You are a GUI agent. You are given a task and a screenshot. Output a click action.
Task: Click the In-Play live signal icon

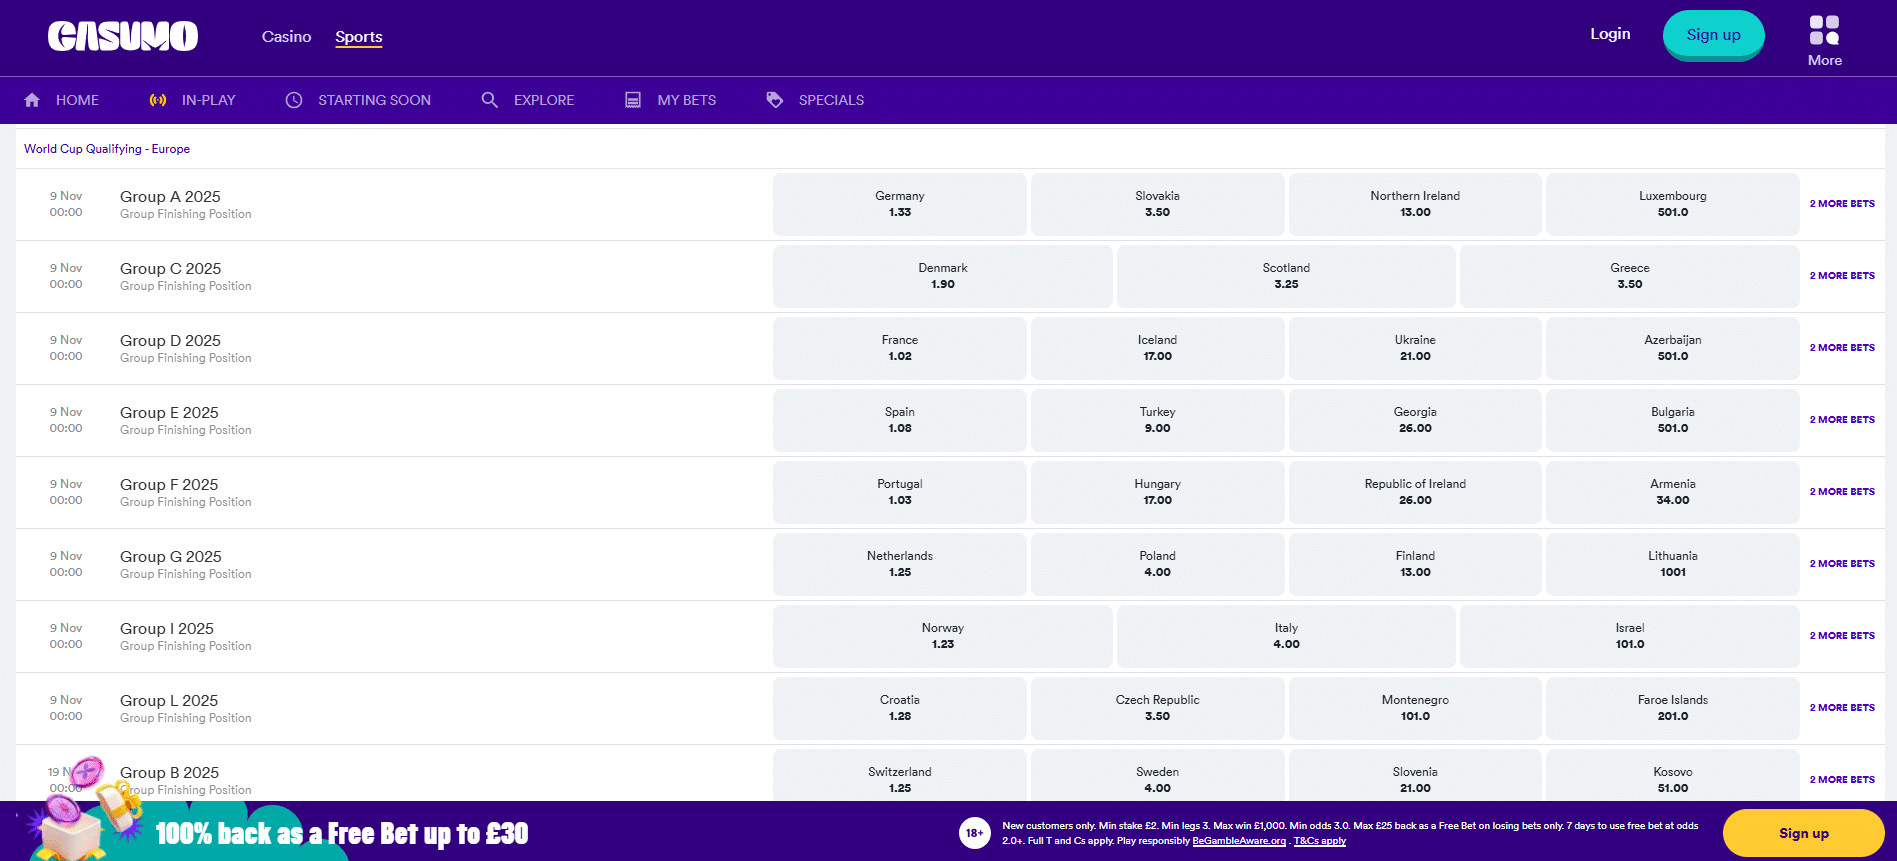tap(158, 100)
